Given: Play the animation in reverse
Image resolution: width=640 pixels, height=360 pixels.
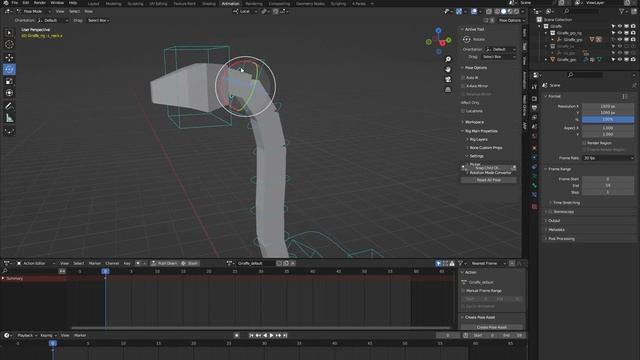Looking at the screenshot, I should 265,335.
